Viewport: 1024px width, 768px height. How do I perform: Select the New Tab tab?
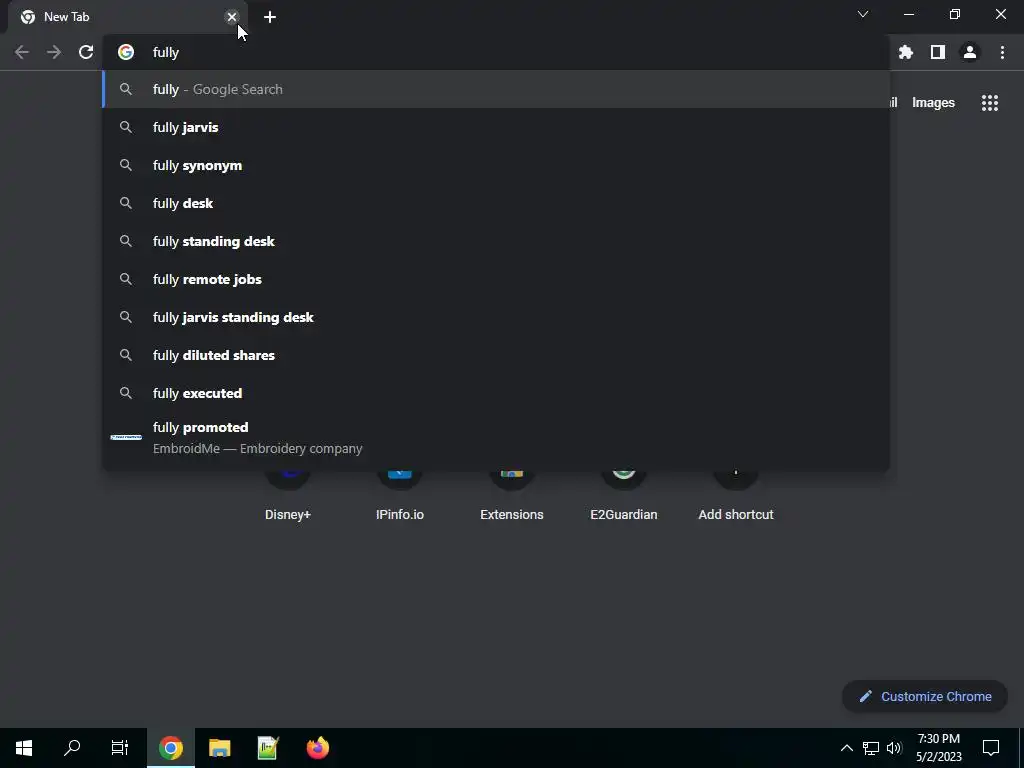tap(128, 17)
